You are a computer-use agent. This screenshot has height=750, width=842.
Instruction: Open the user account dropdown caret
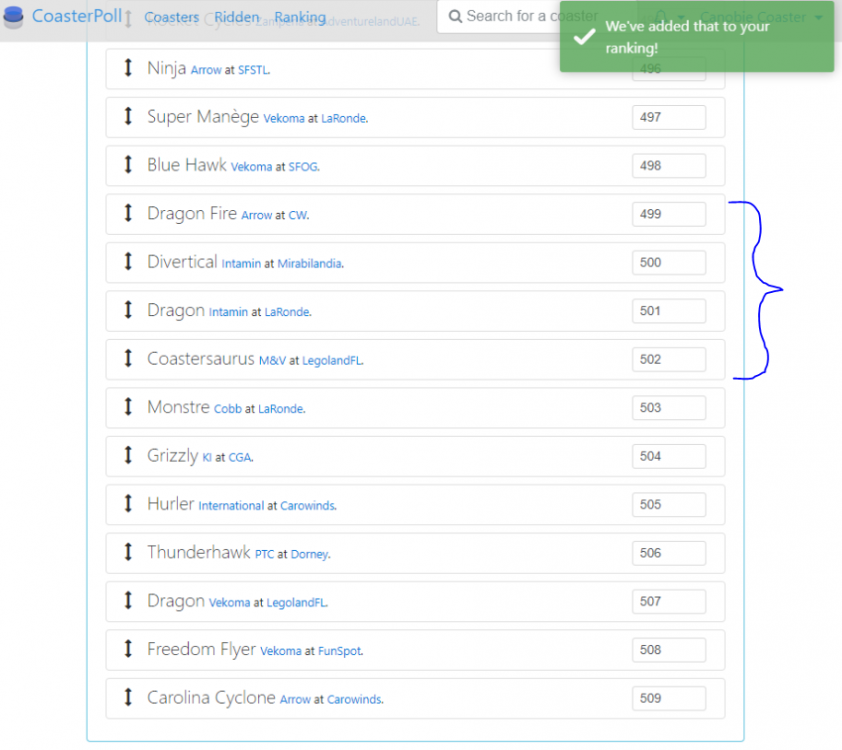(x=818, y=18)
